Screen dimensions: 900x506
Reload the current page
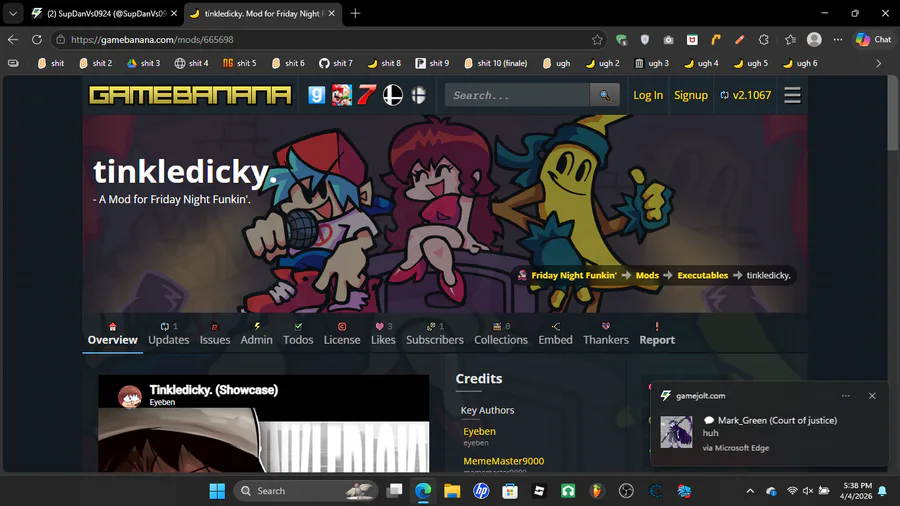pos(37,40)
